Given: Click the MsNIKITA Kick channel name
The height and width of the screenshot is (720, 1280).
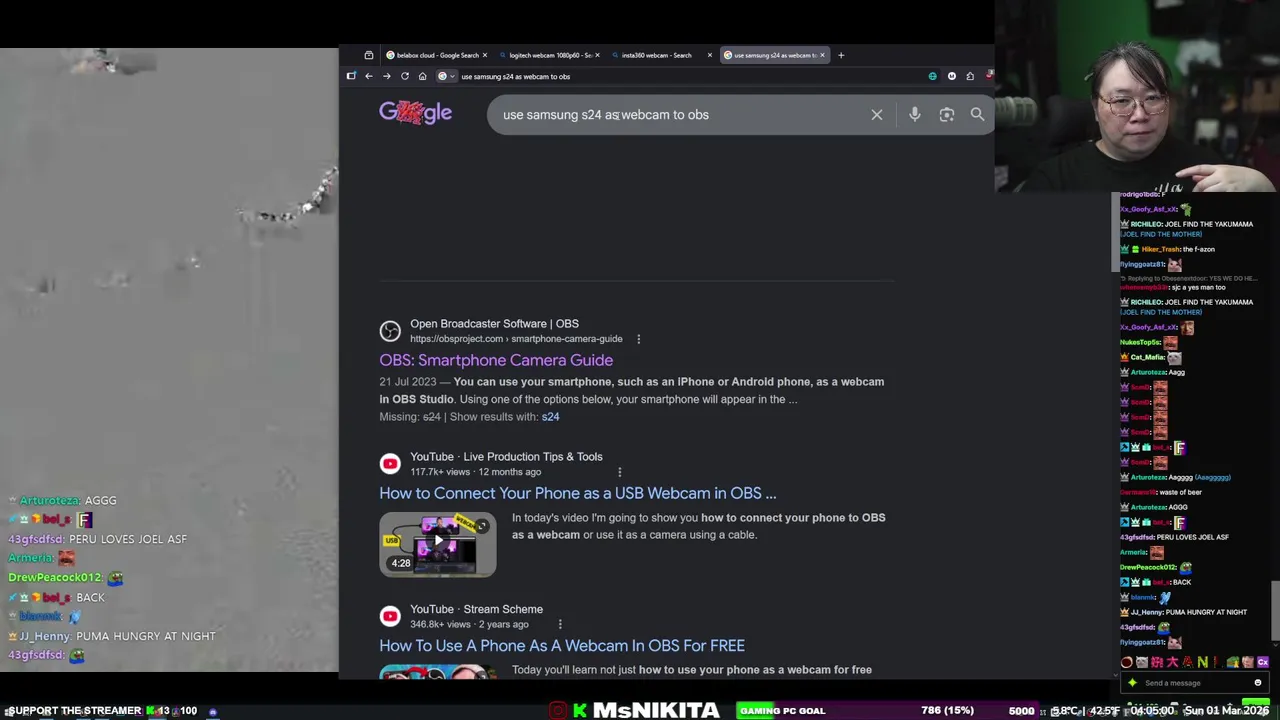Looking at the screenshot, I should tap(656, 711).
